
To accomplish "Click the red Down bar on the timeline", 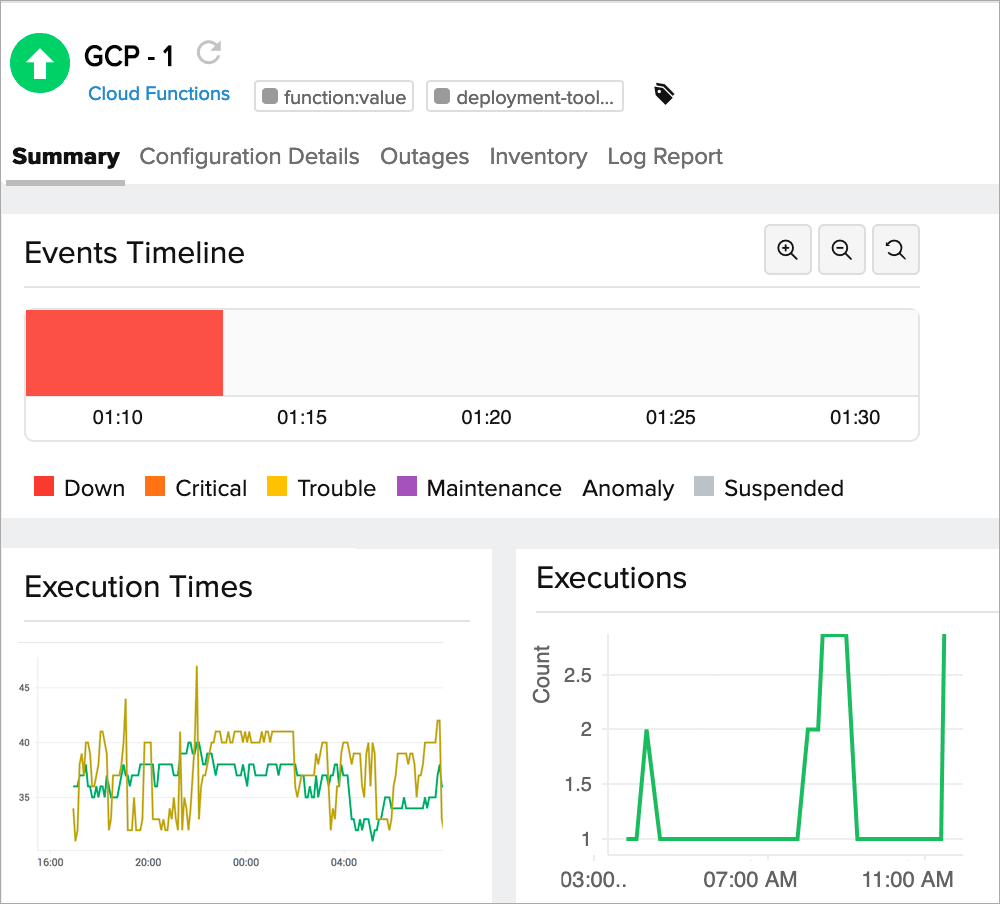I will (x=124, y=352).
